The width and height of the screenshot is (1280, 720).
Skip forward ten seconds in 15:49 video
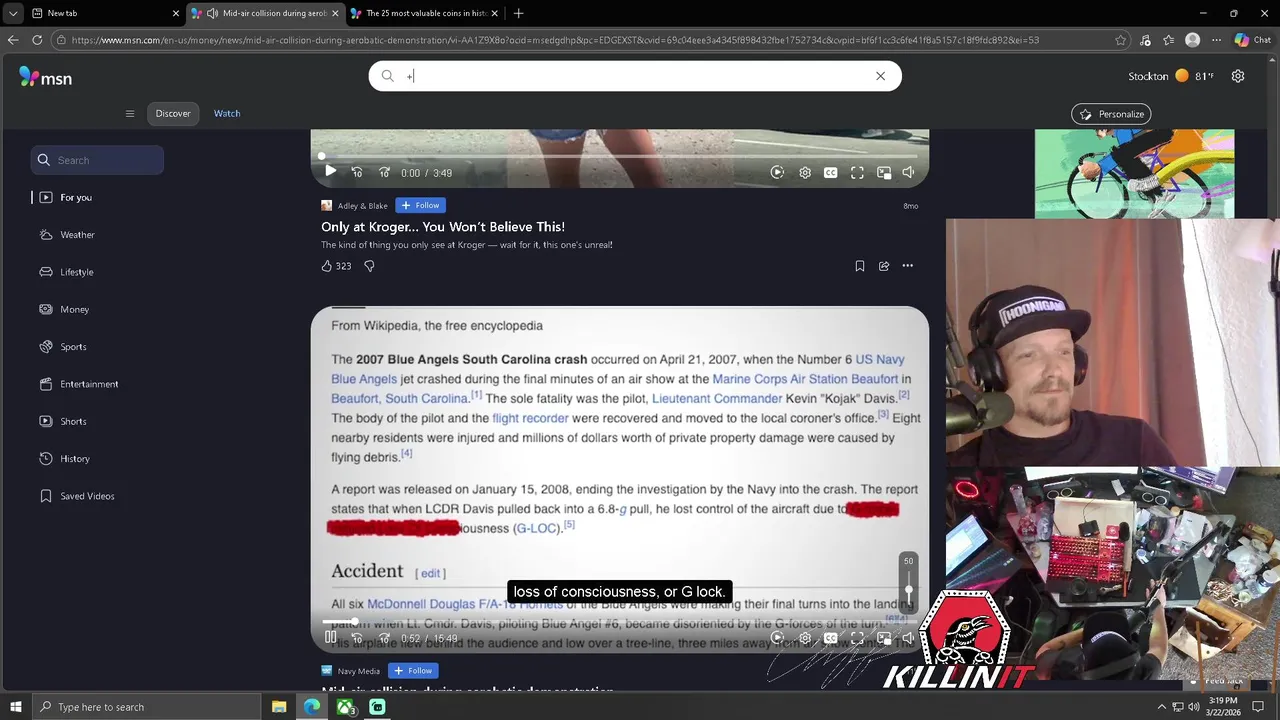(x=384, y=638)
